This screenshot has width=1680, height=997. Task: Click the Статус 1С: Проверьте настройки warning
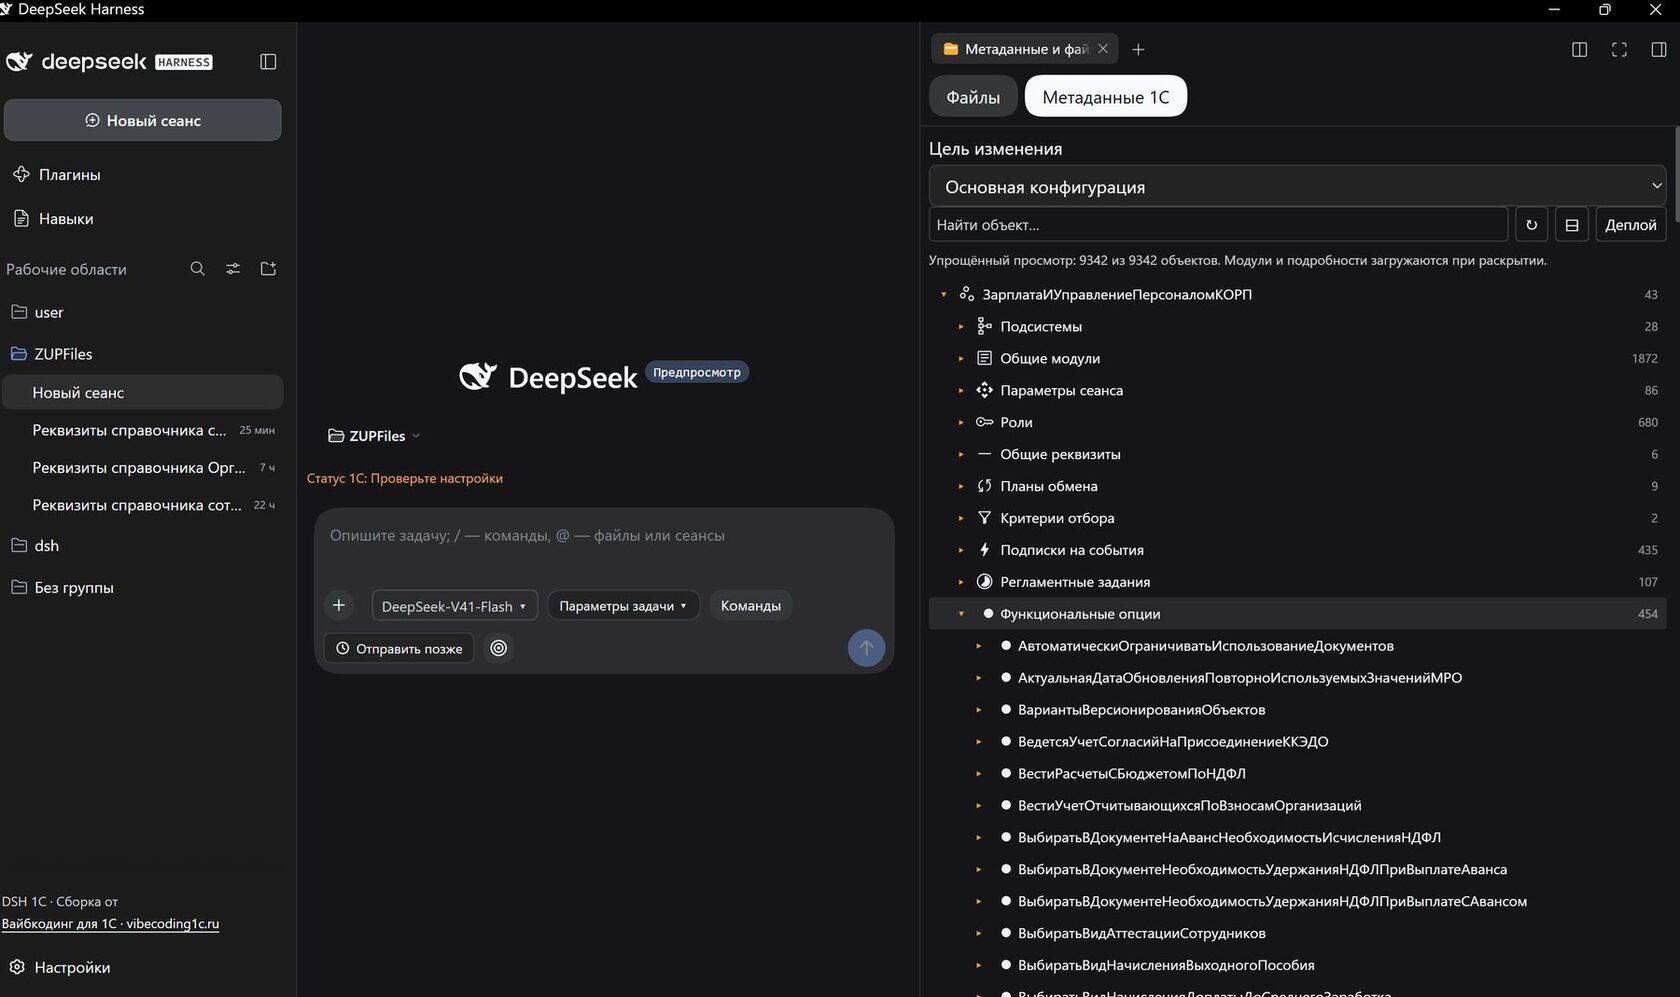pyautogui.click(x=405, y=478)
